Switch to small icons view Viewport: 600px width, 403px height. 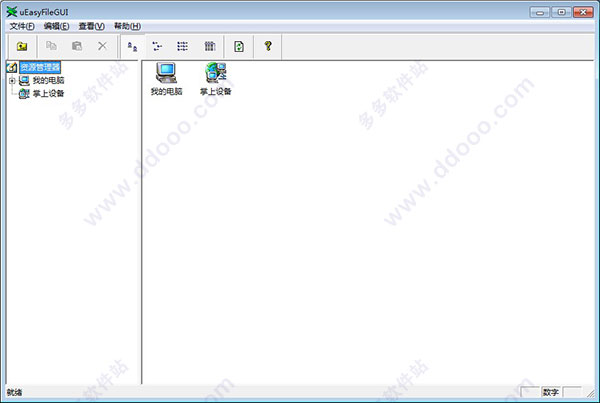pyautogui.click(x=157, y=47)
